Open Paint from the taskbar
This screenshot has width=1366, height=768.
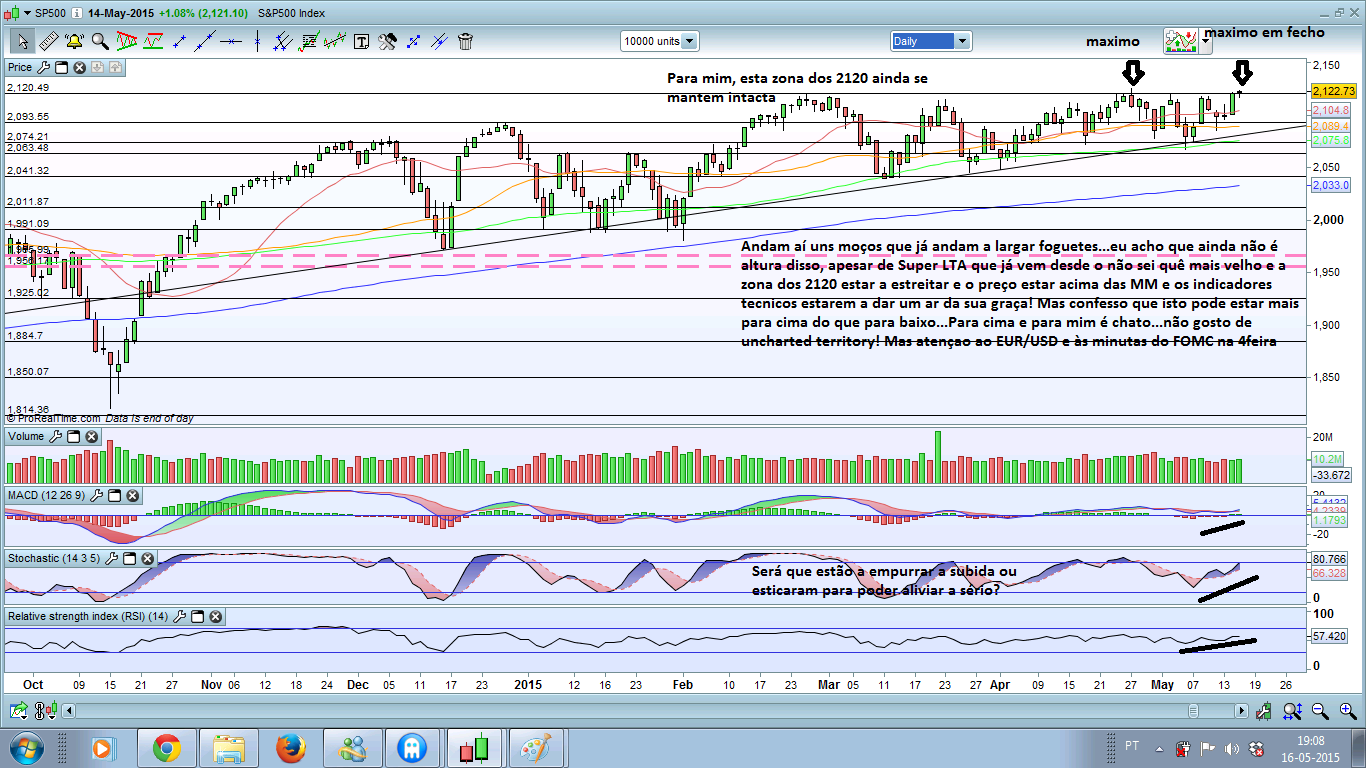click(x=538, y=748)
